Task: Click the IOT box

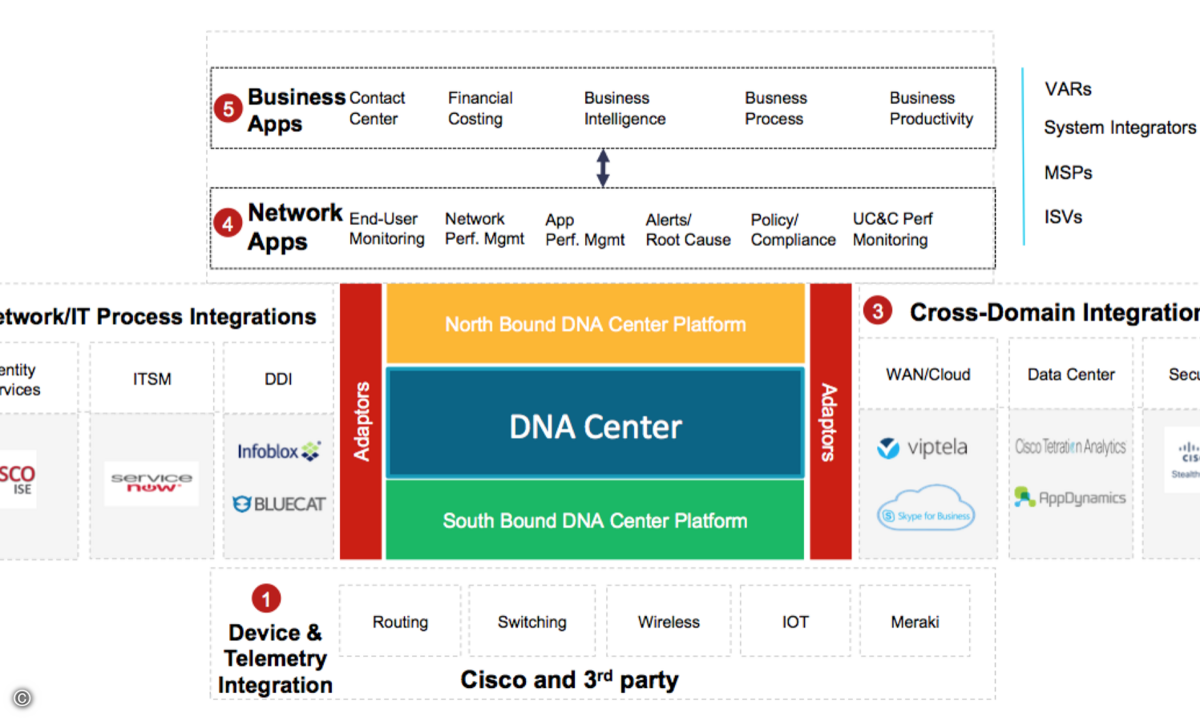Action: coord(796,622)
